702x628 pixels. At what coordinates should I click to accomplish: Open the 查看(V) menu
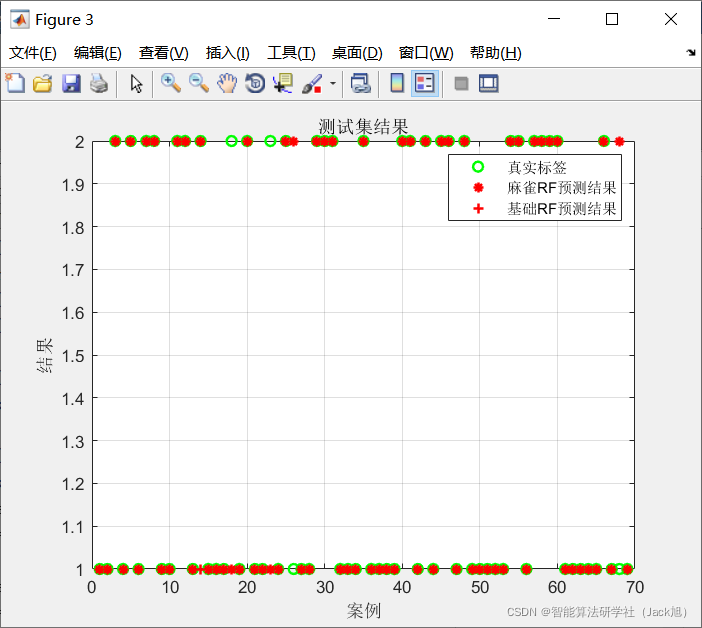tap(163, 53)
